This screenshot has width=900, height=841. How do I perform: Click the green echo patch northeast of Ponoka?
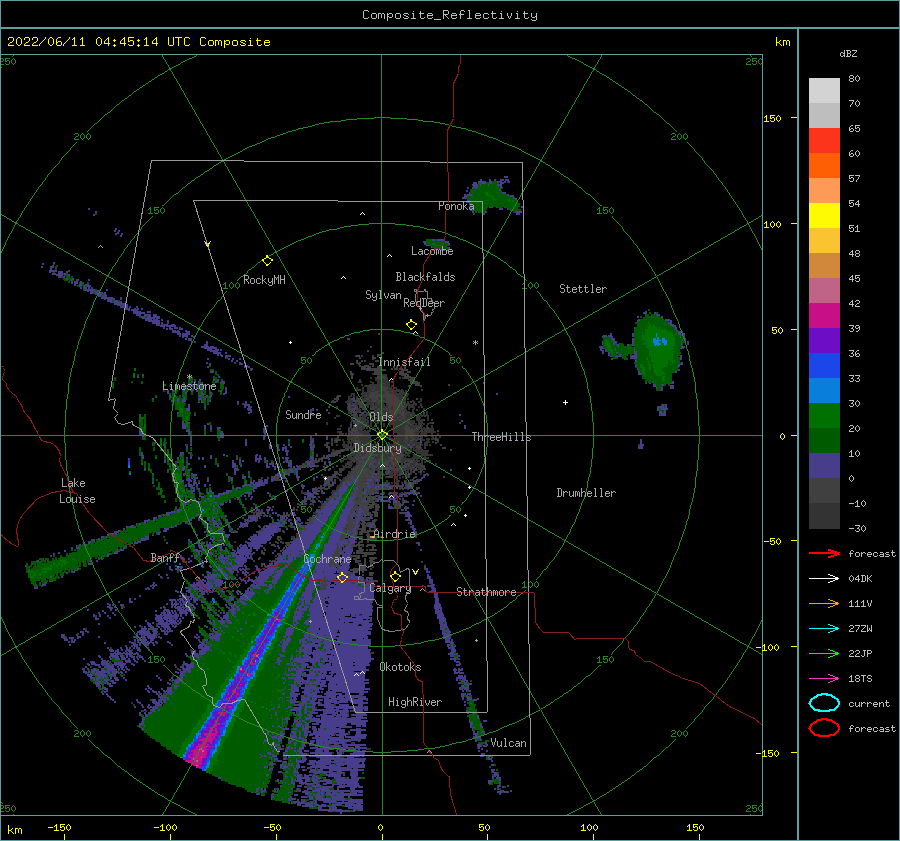point(492,195)
